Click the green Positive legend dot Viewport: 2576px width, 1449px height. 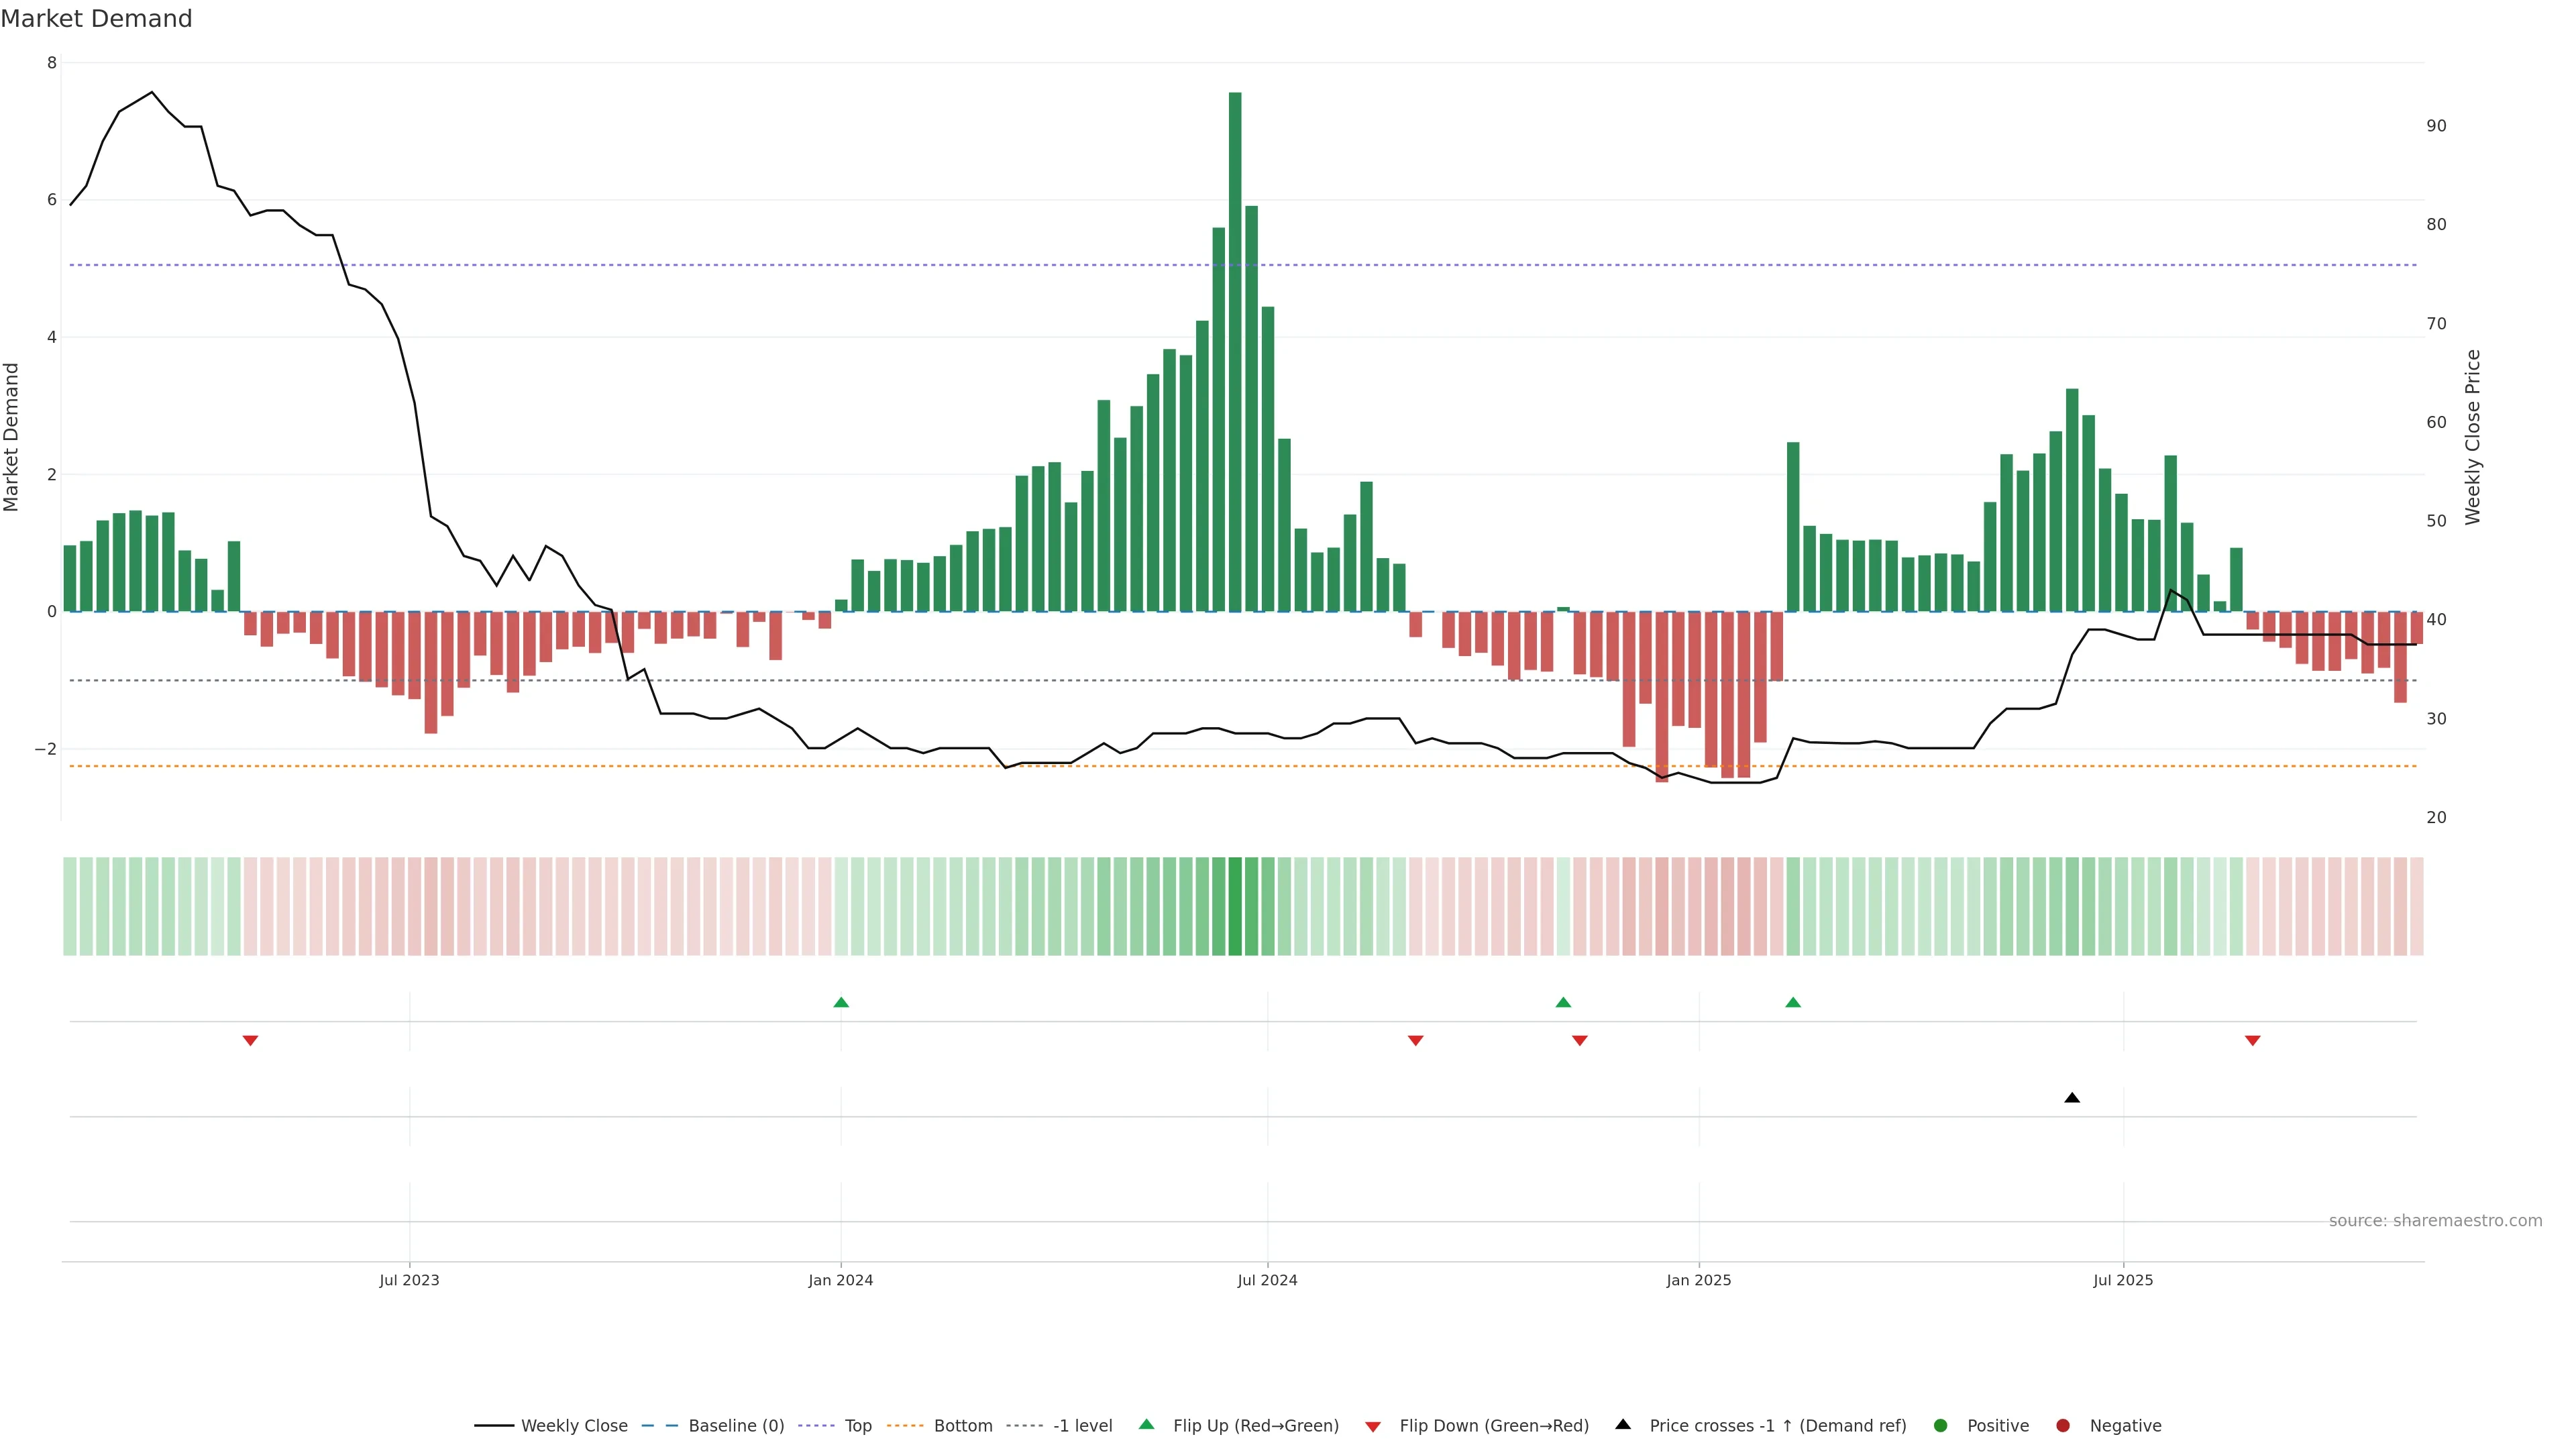tap(1941, 1425)
